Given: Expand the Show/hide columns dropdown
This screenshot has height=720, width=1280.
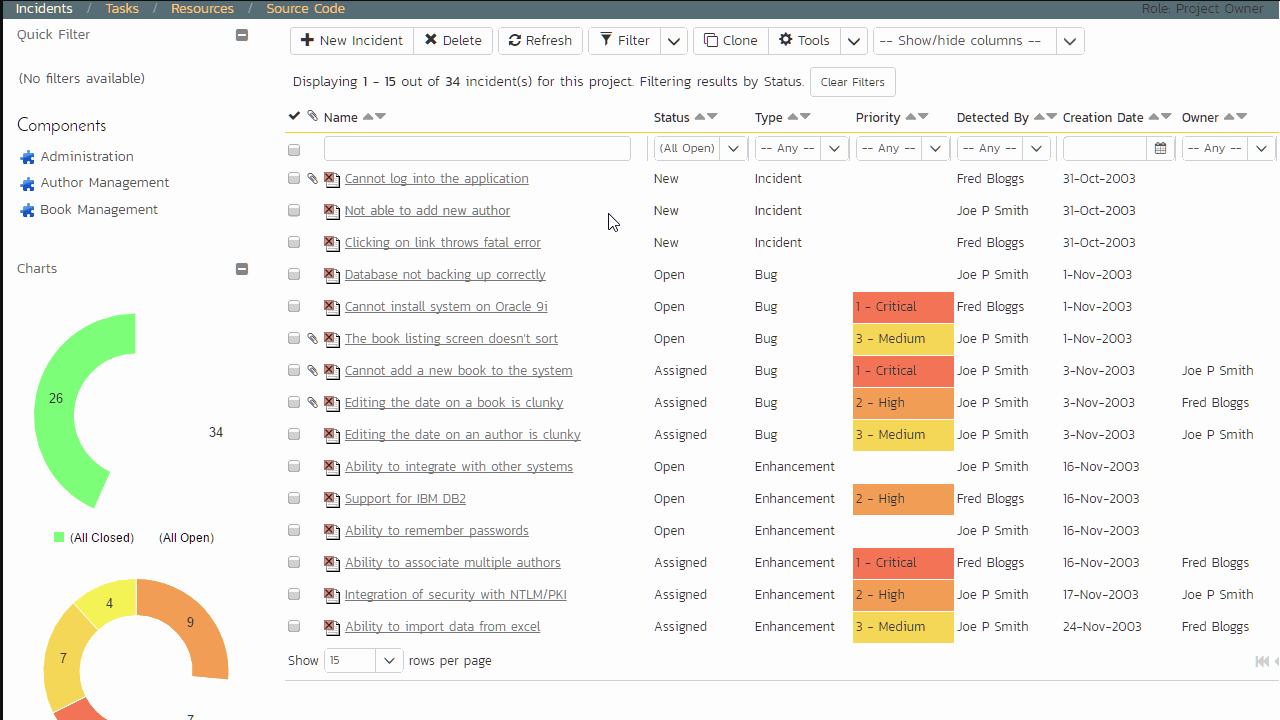Looking at the screenshot, I should click(1070, 40).
